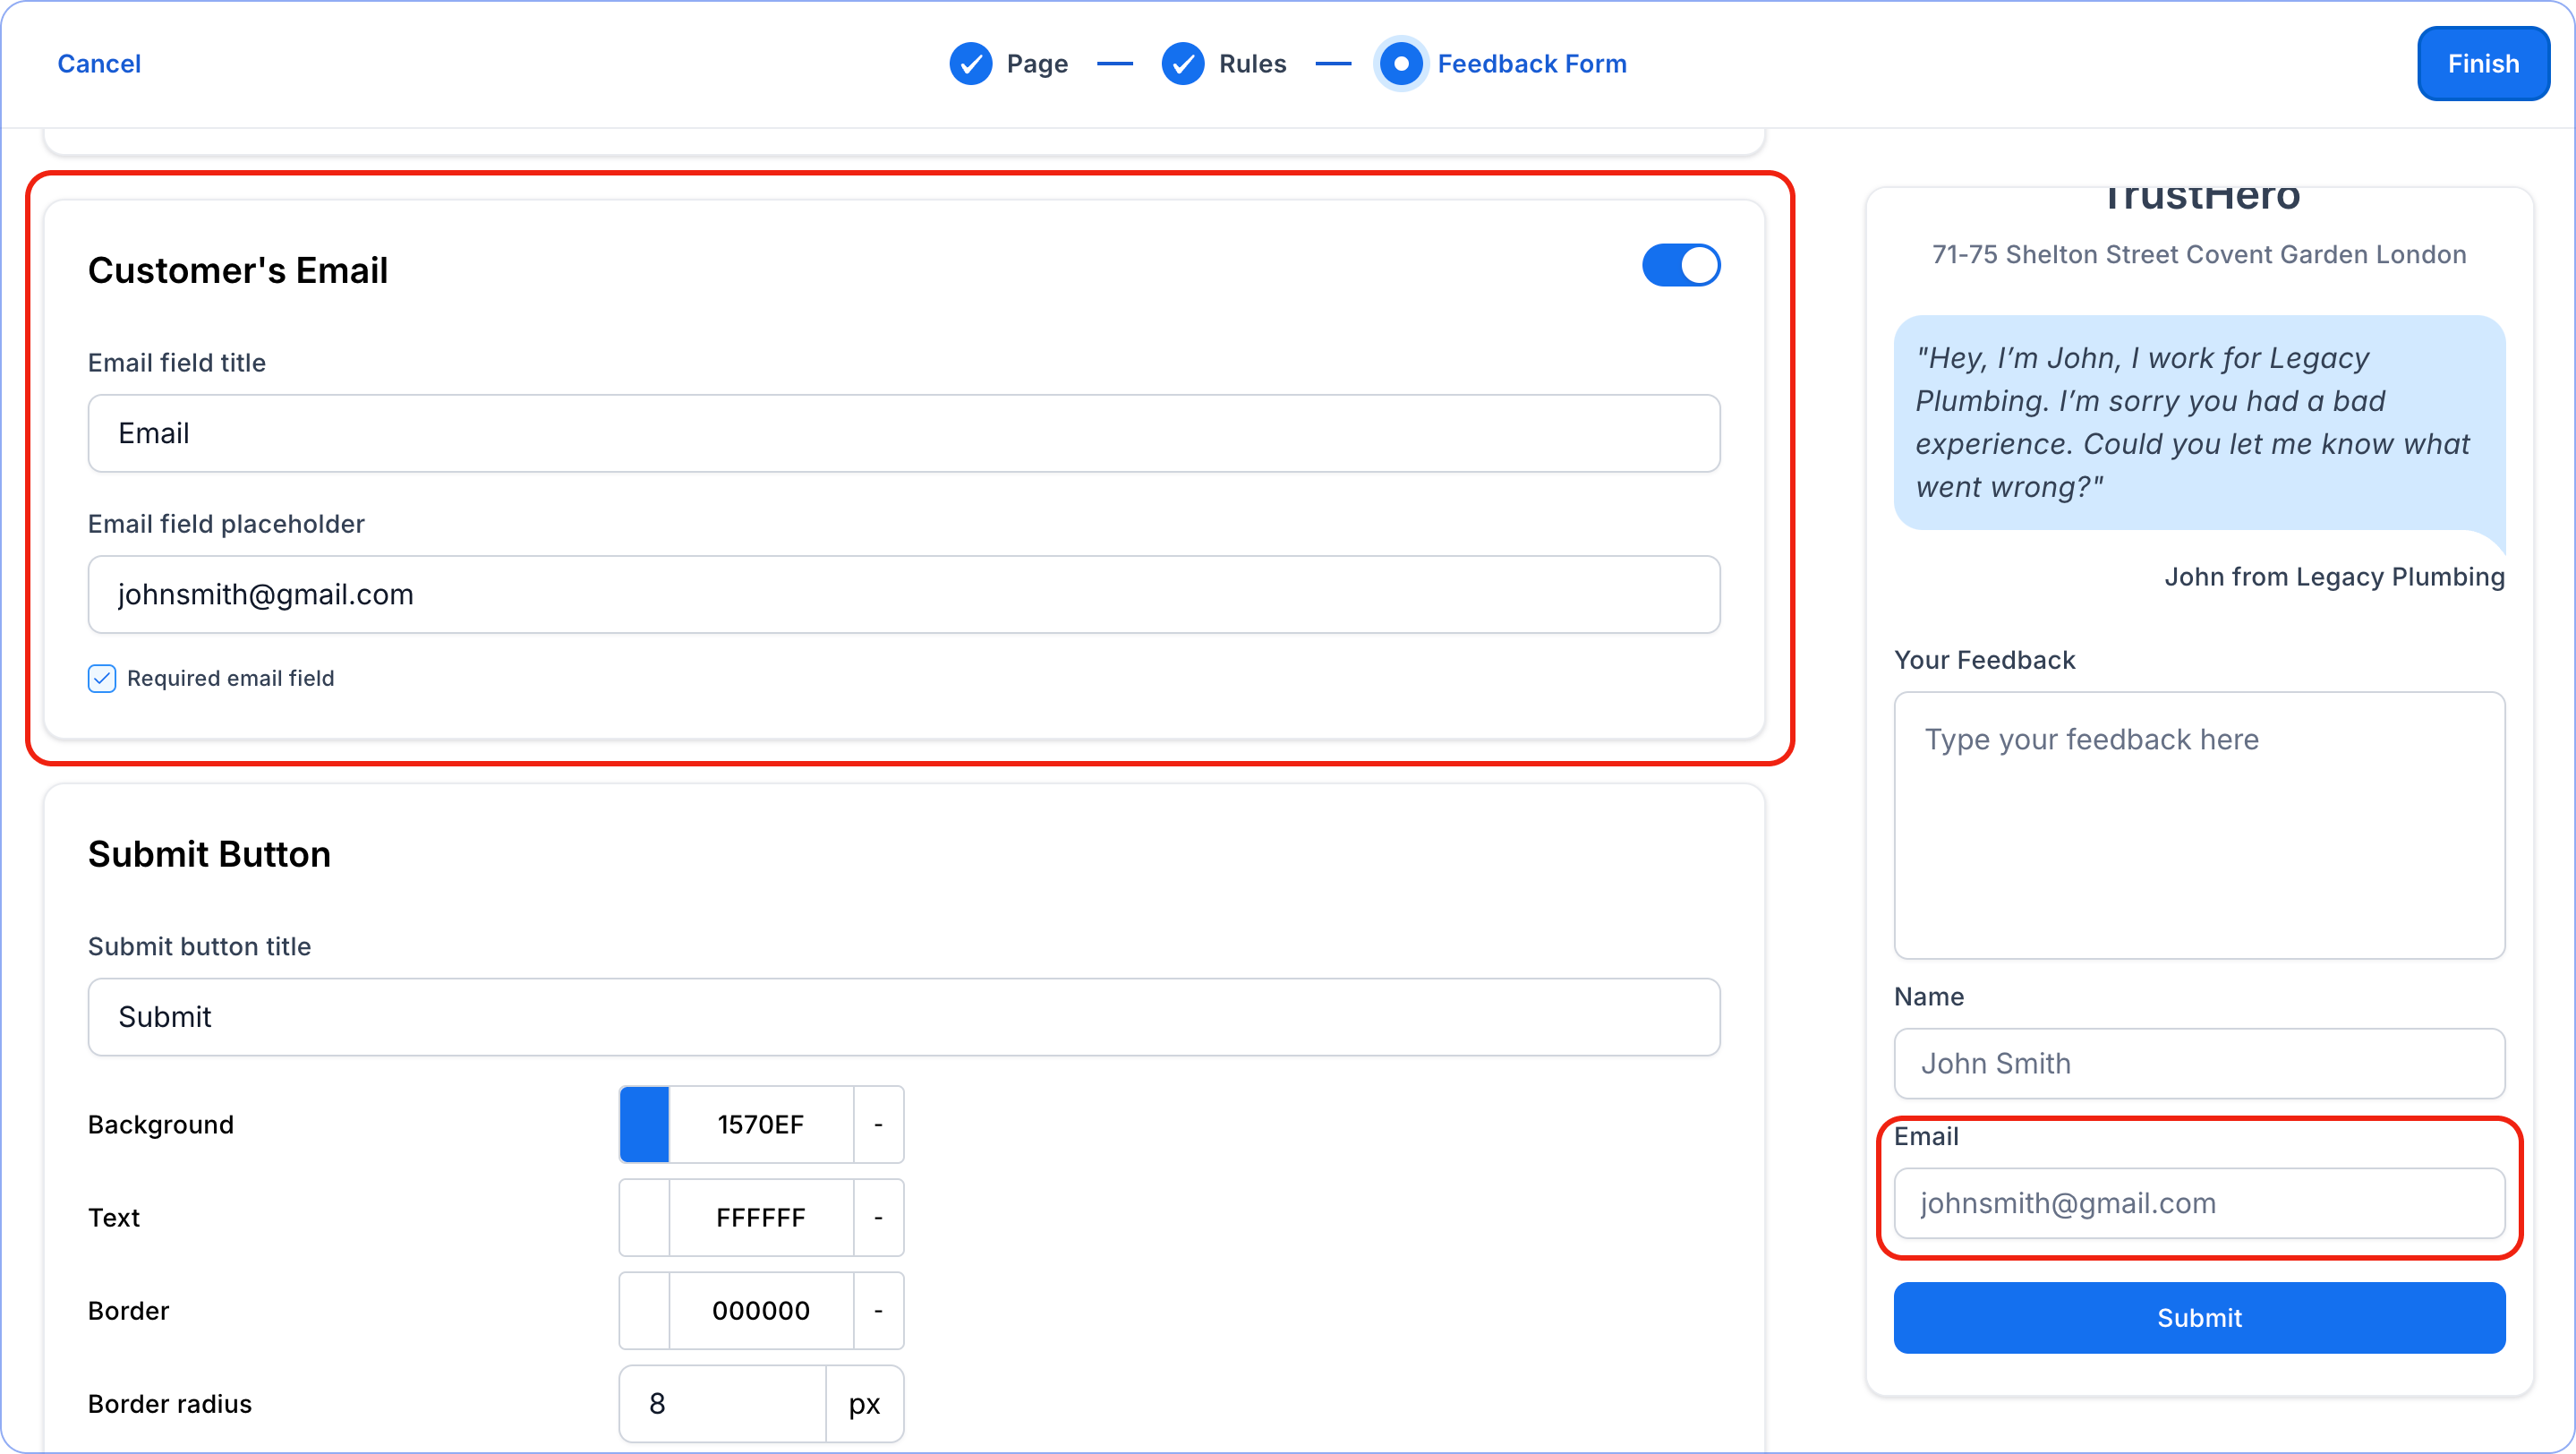Click the Border radius value field
The image size is (2576, 1454).
[x=722, y=1404]
